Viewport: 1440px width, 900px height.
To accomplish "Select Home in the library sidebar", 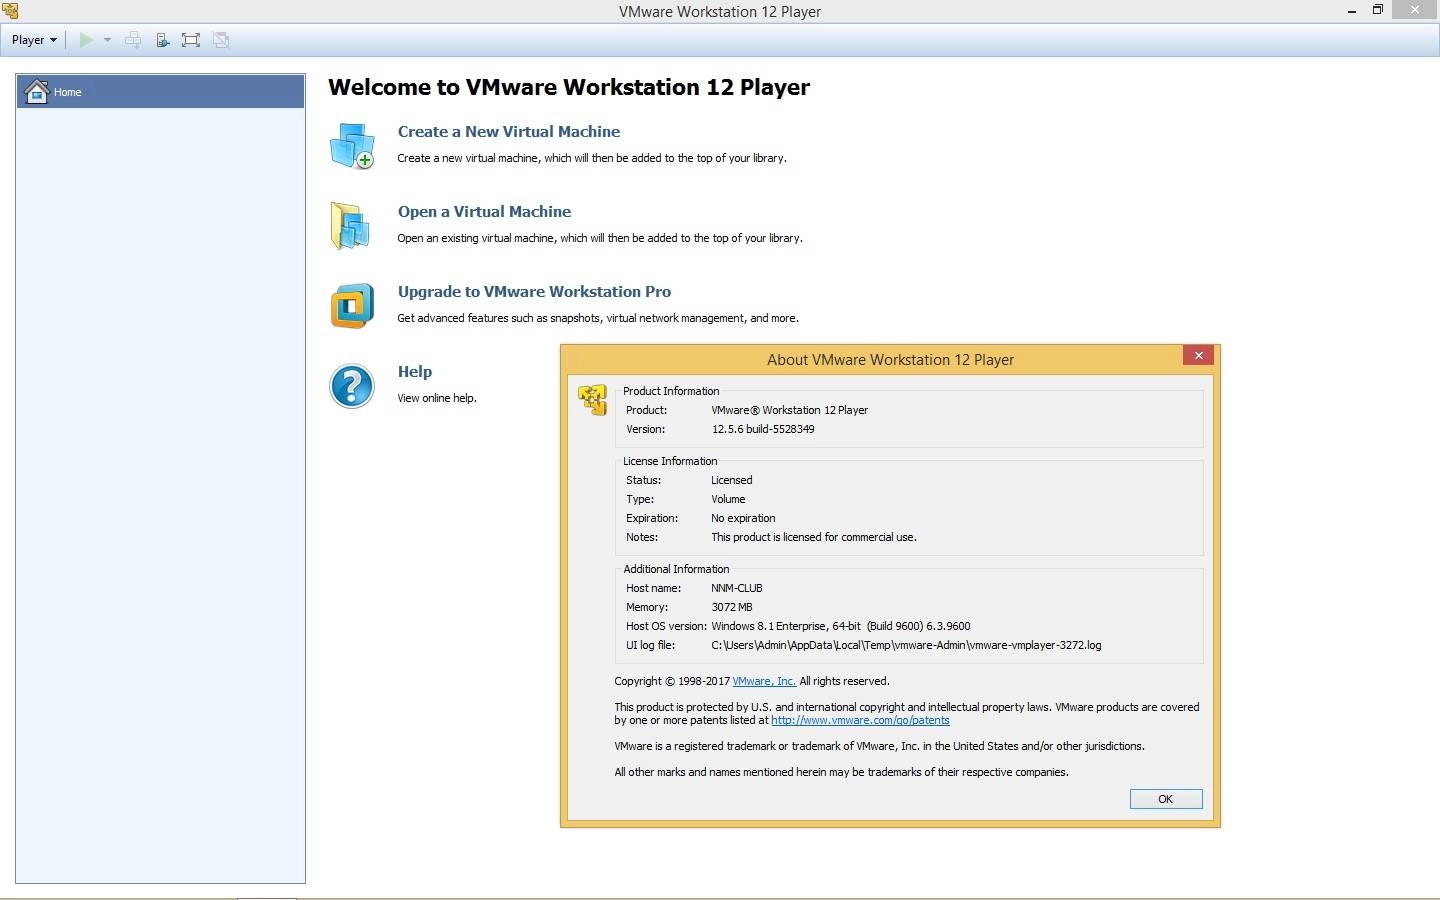I will 160,91.
